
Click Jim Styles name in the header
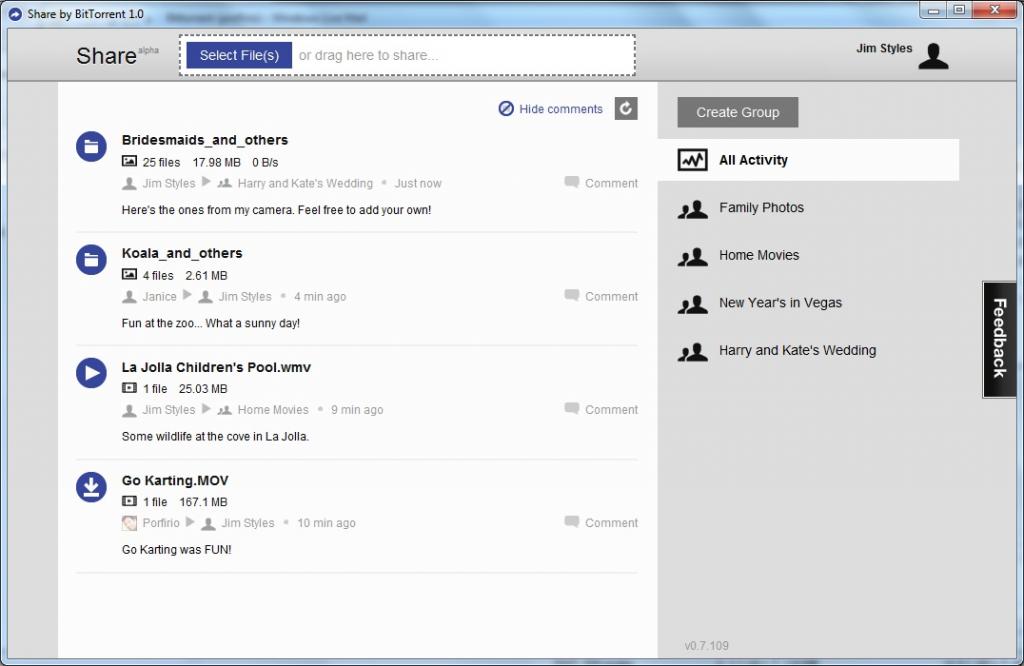tap(884, 48)
